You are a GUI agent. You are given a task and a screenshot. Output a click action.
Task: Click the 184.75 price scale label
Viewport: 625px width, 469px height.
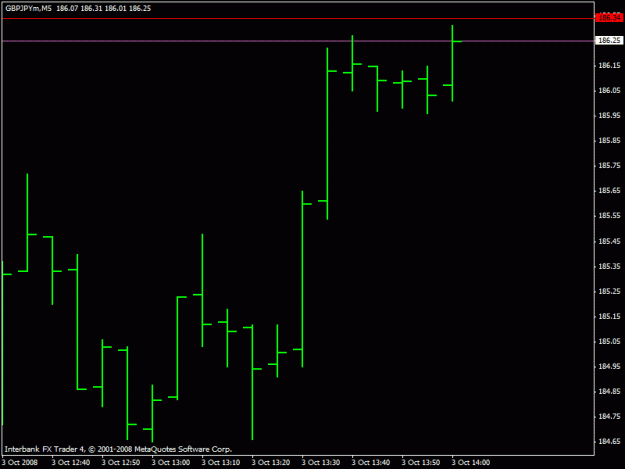pos(609,417)
